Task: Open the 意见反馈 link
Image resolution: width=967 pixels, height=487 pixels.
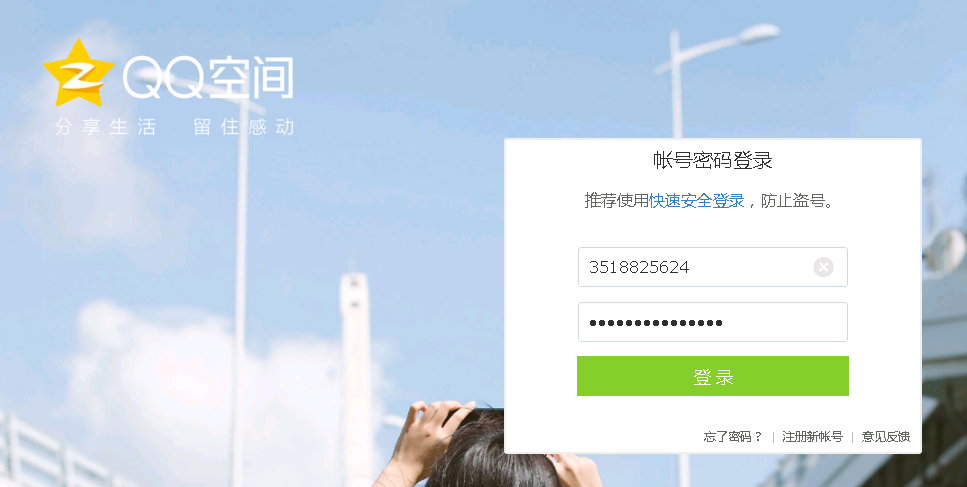Action: [x=886, y=436]
